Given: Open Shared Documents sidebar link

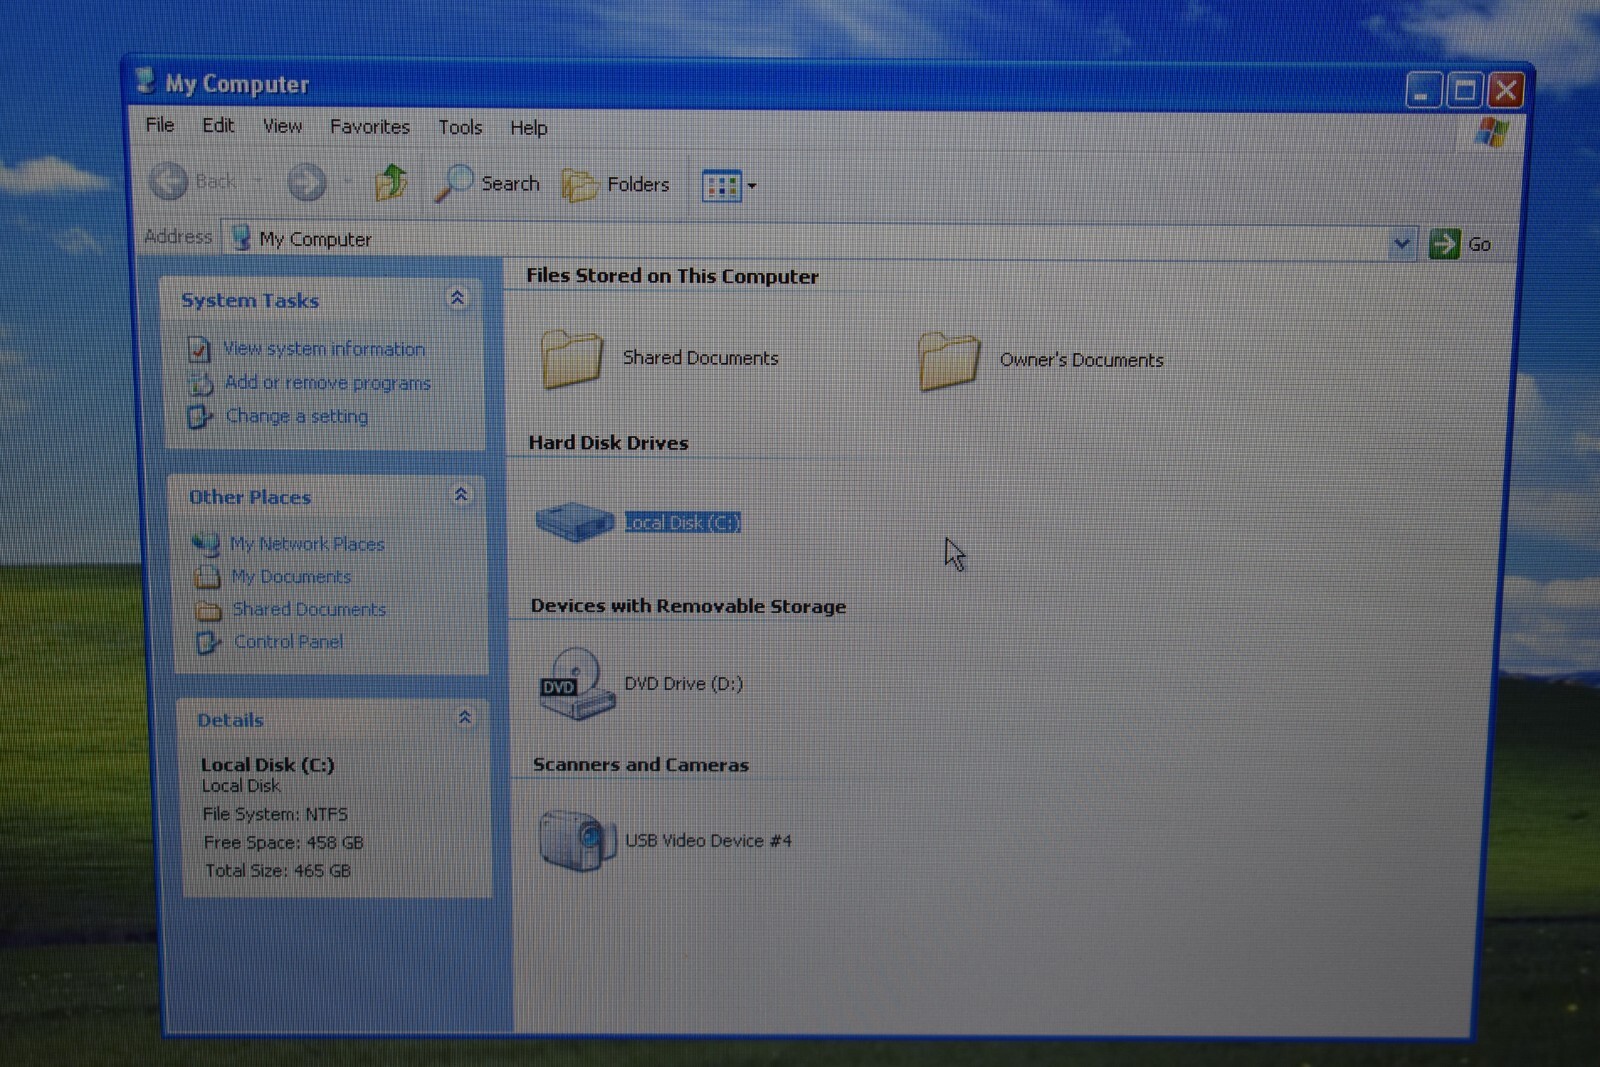Looking at the screenshot, I should coord(309,609).
